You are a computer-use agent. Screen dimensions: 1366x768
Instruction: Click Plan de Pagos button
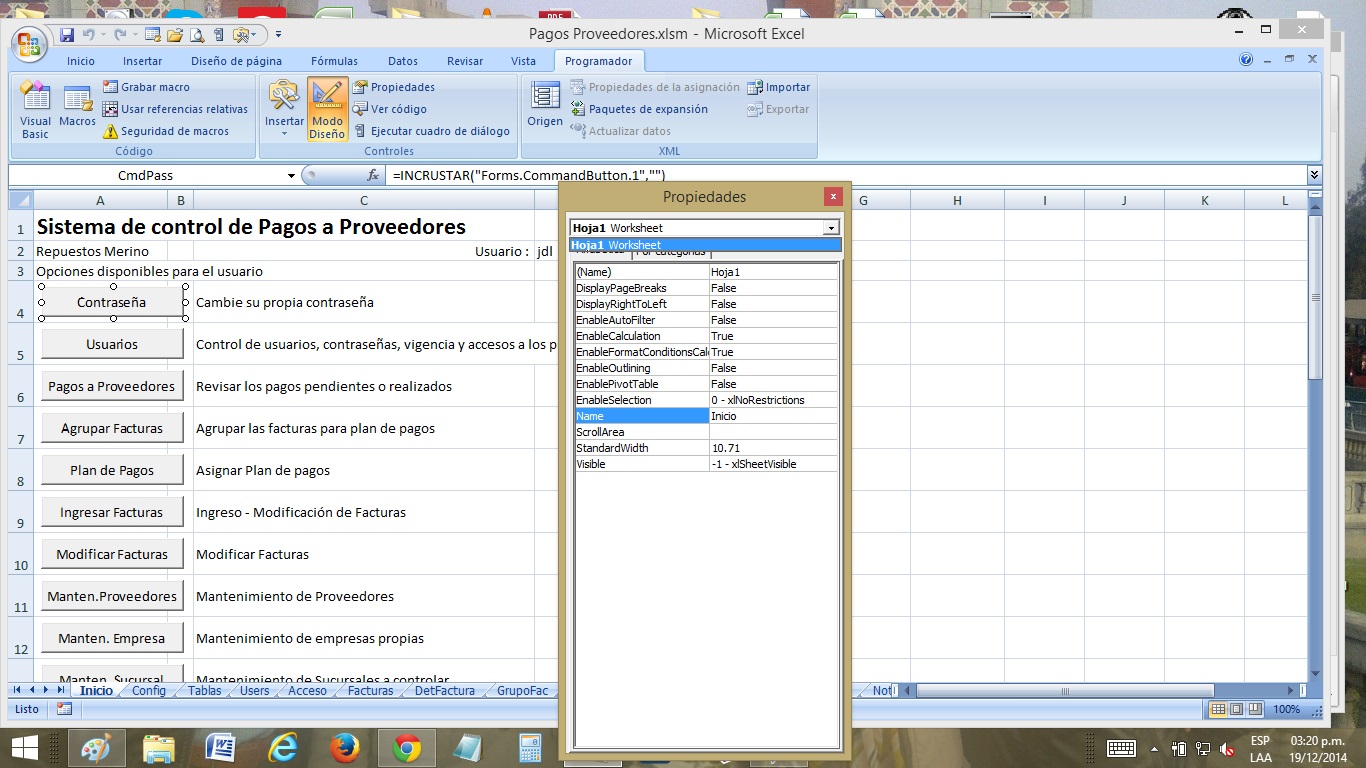[112, 470]
